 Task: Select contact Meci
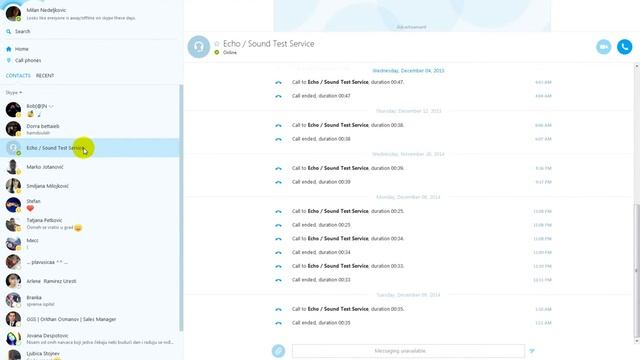point(89,243)
